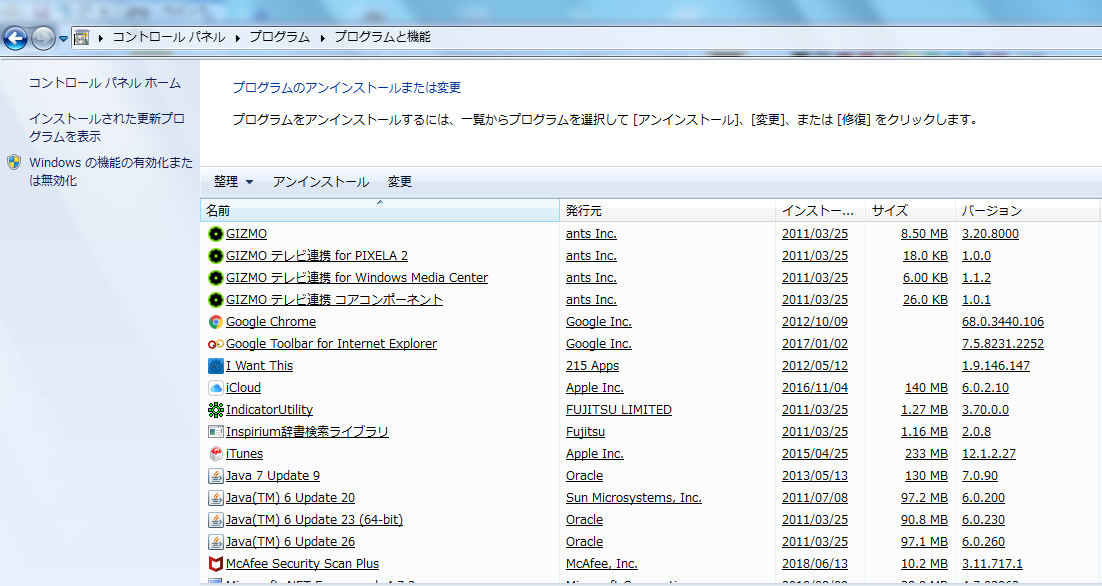
Task: Sort by the 発行元 column header
Action: click(668, 211)
